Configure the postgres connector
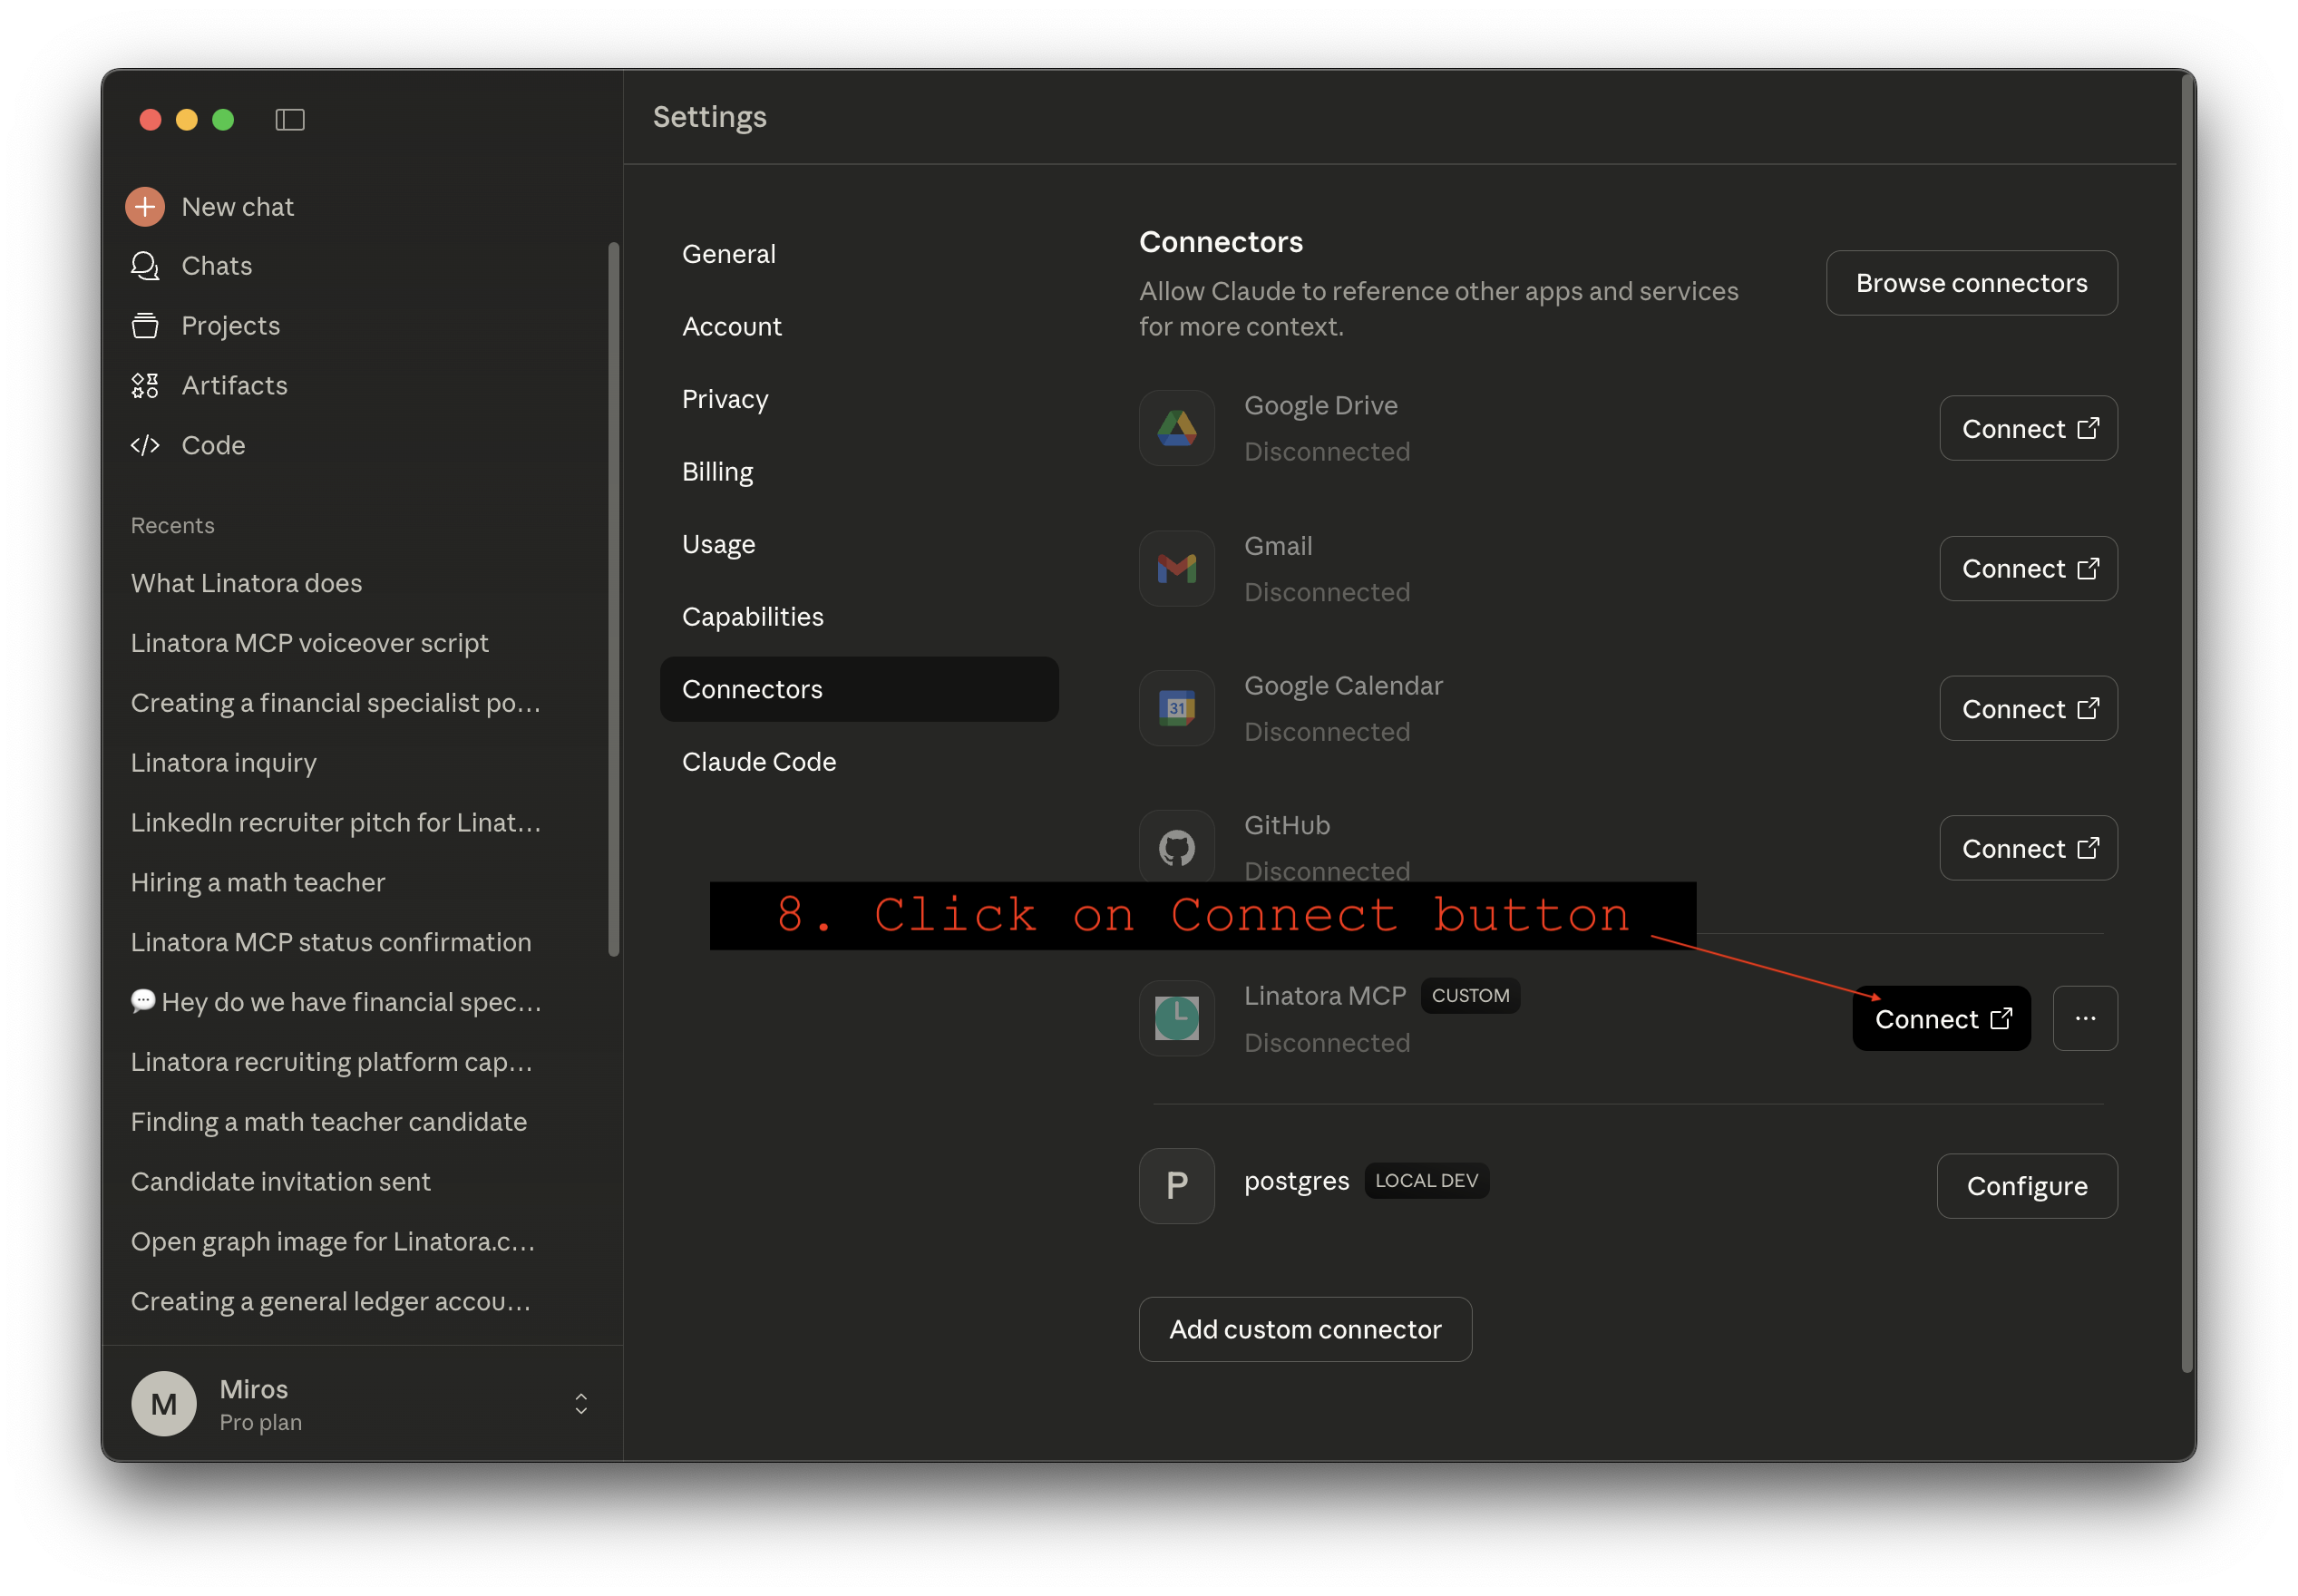 click(x=2027, y=1186)
